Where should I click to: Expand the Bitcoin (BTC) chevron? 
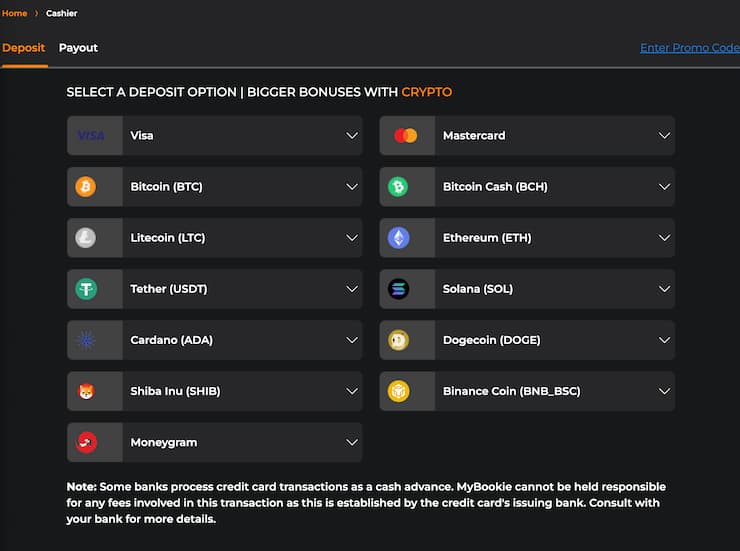352,187
